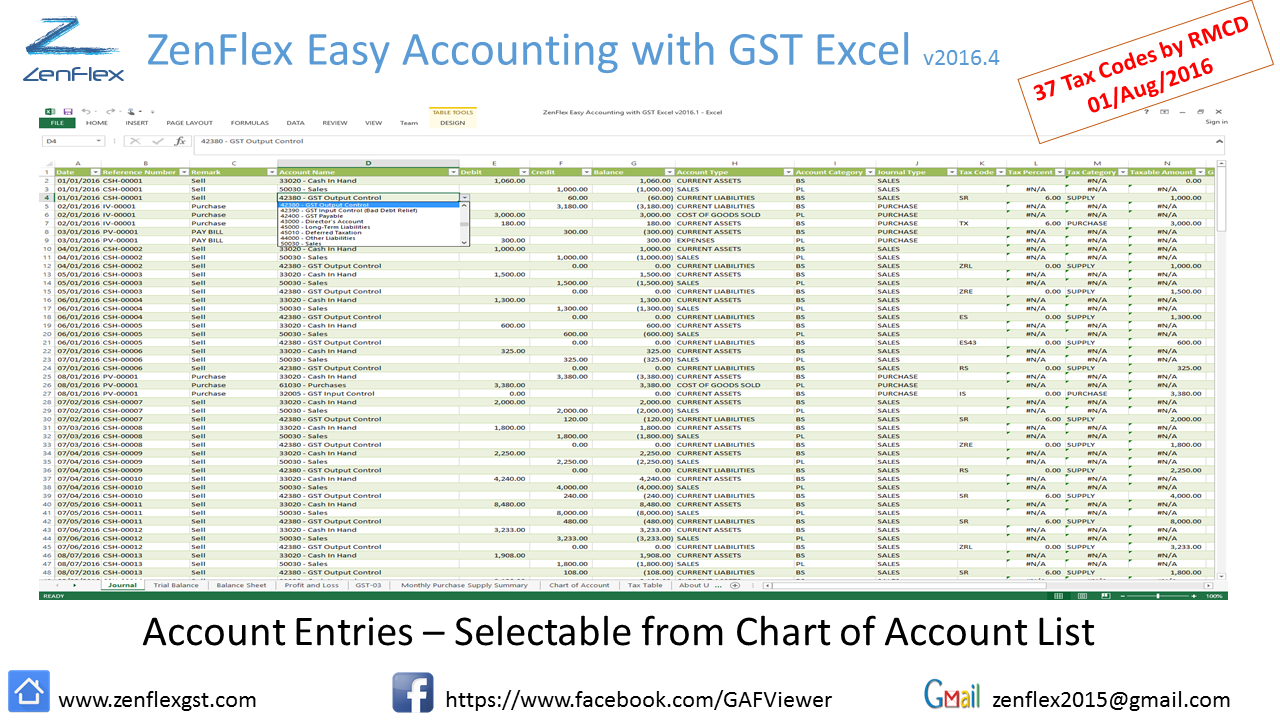The height and width of the screenshot is (720, 1280).
Task: Select column D header
Action: 368,163
